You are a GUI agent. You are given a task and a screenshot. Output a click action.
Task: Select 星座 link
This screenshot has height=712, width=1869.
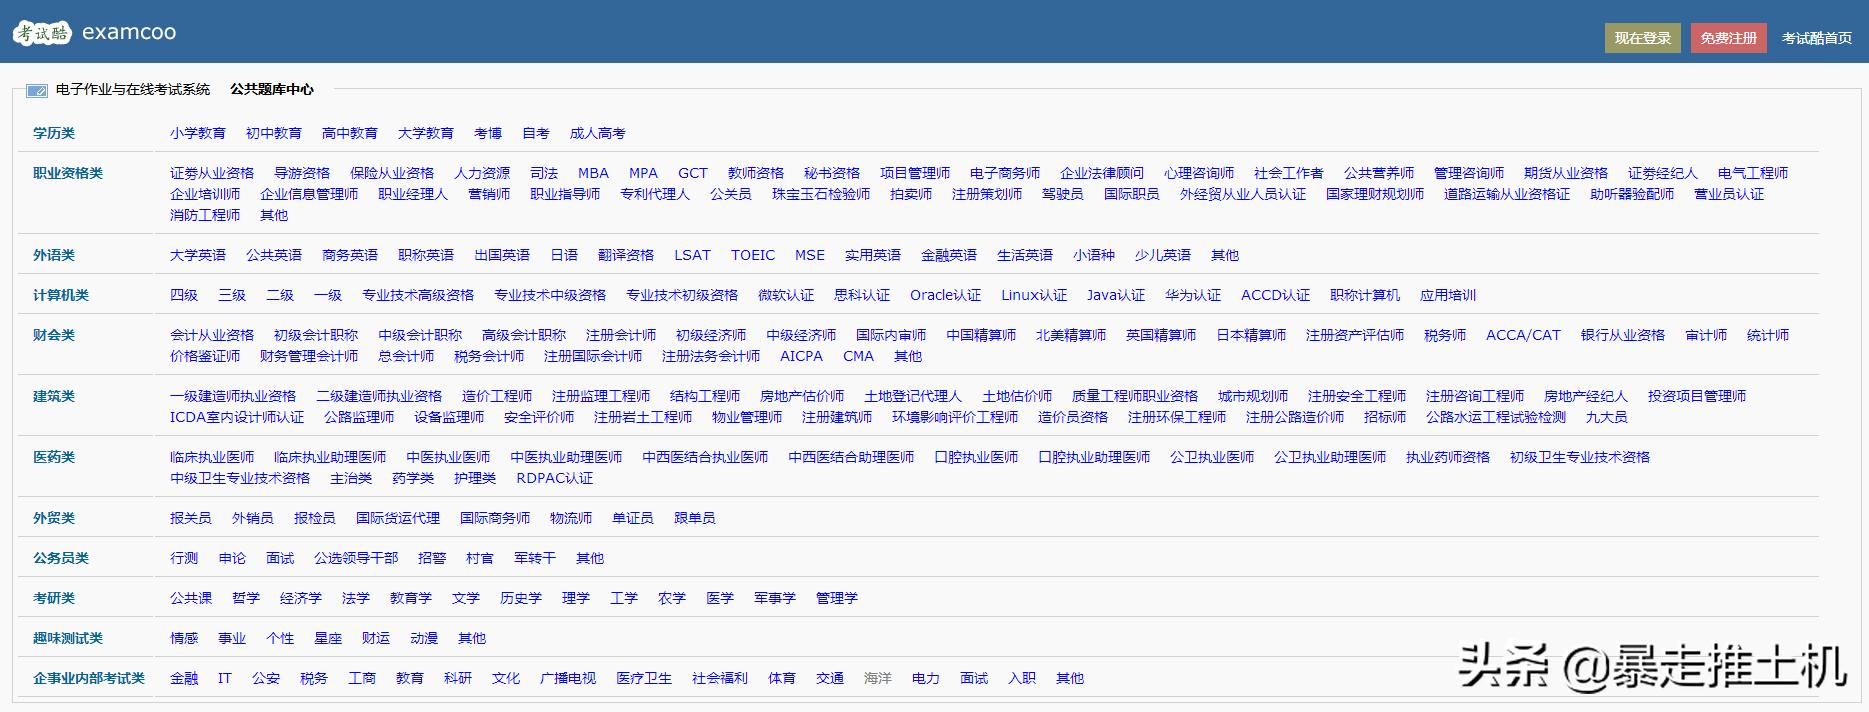[328, 638]
